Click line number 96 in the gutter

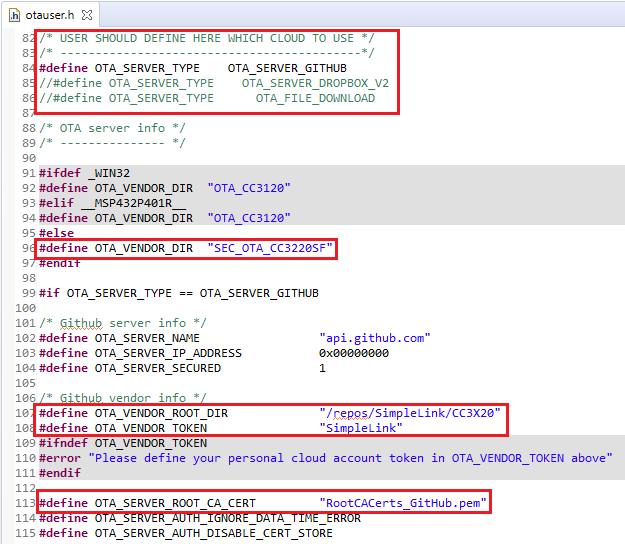[x=26, y=247]
